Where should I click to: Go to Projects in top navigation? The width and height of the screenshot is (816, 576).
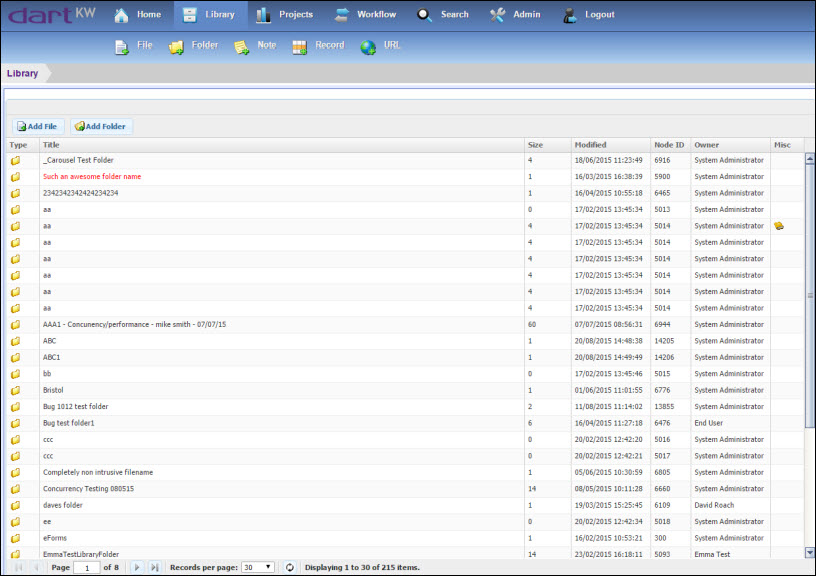click(284, 15)
